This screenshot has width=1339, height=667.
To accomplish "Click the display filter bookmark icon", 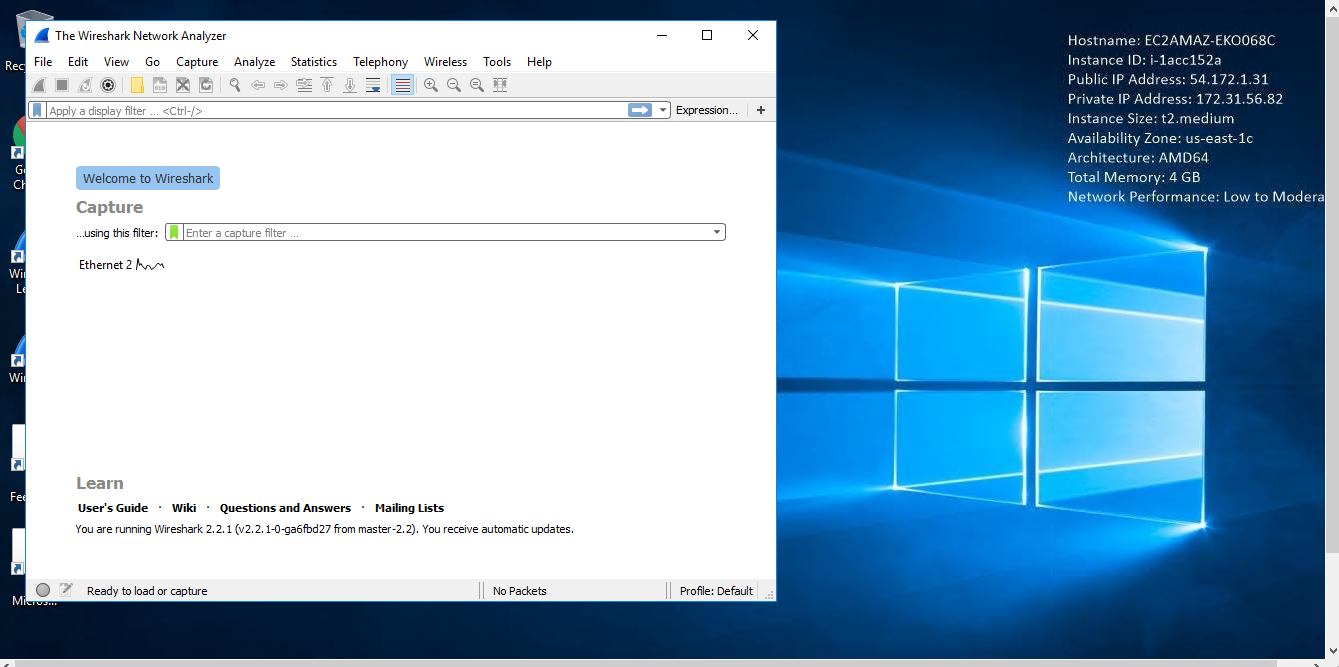I will (x=37, y=111).
